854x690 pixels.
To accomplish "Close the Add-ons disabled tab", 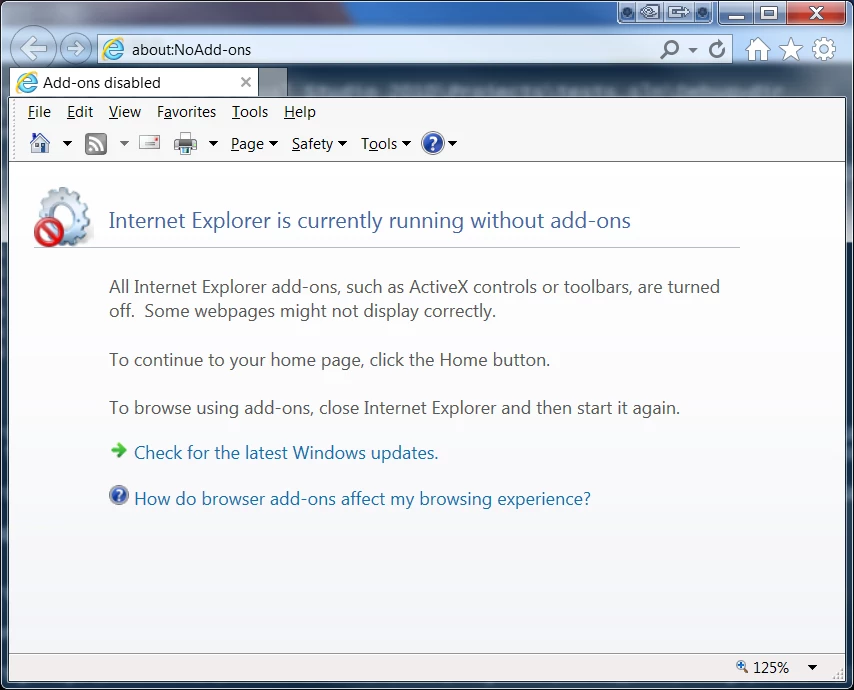I will tap(246, 82).
